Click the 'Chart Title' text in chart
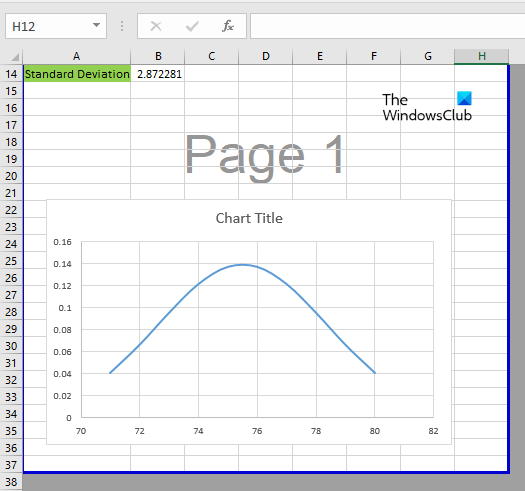The image size is (525, 491). (249, 218)
